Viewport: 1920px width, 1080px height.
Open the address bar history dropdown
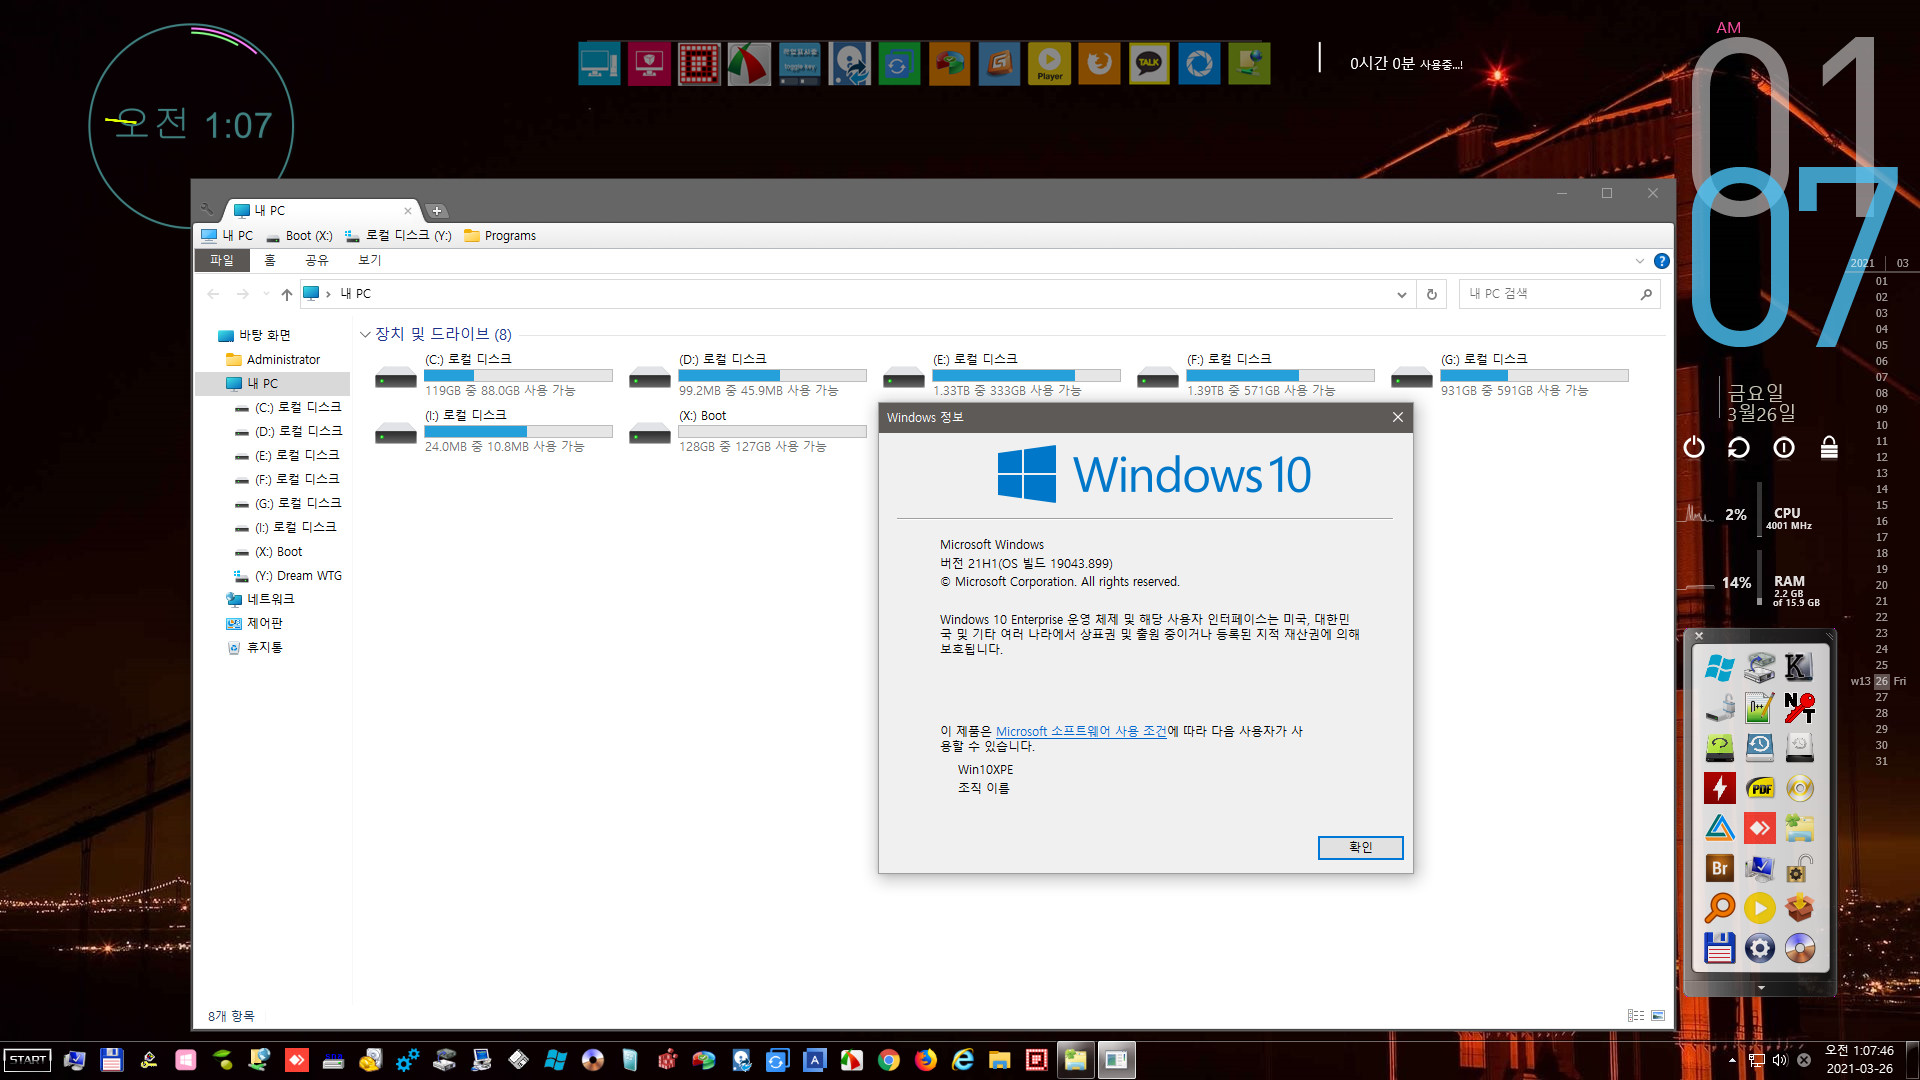pyautogui.click(x=1402, y=294)
